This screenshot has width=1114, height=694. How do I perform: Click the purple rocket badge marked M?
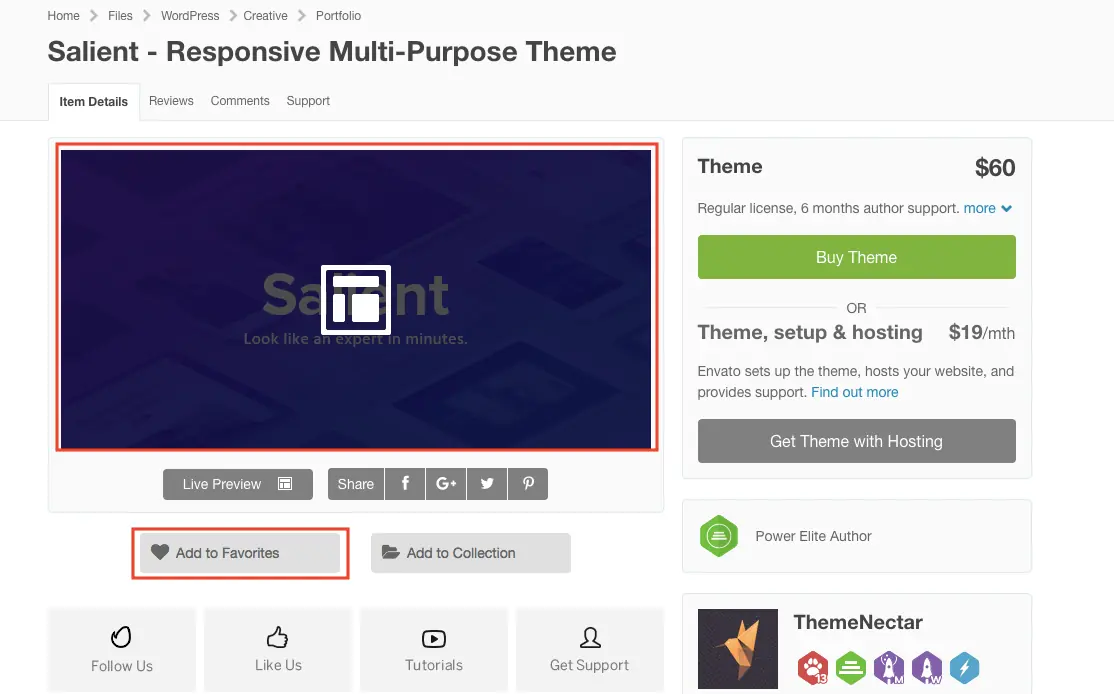tap(889, 668)
